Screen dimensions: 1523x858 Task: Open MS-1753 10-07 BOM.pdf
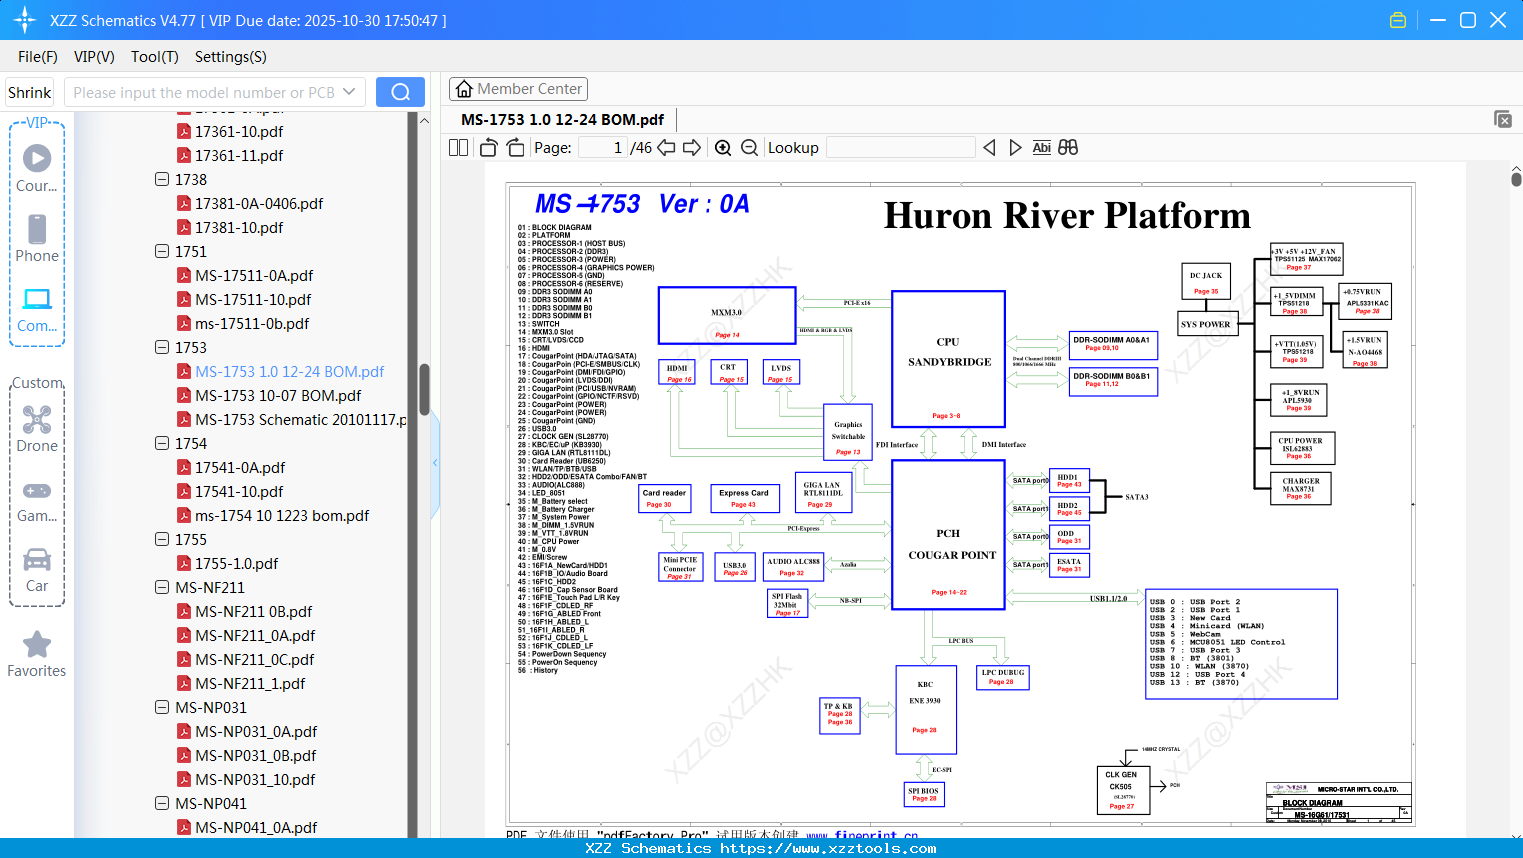pos(278,395)
